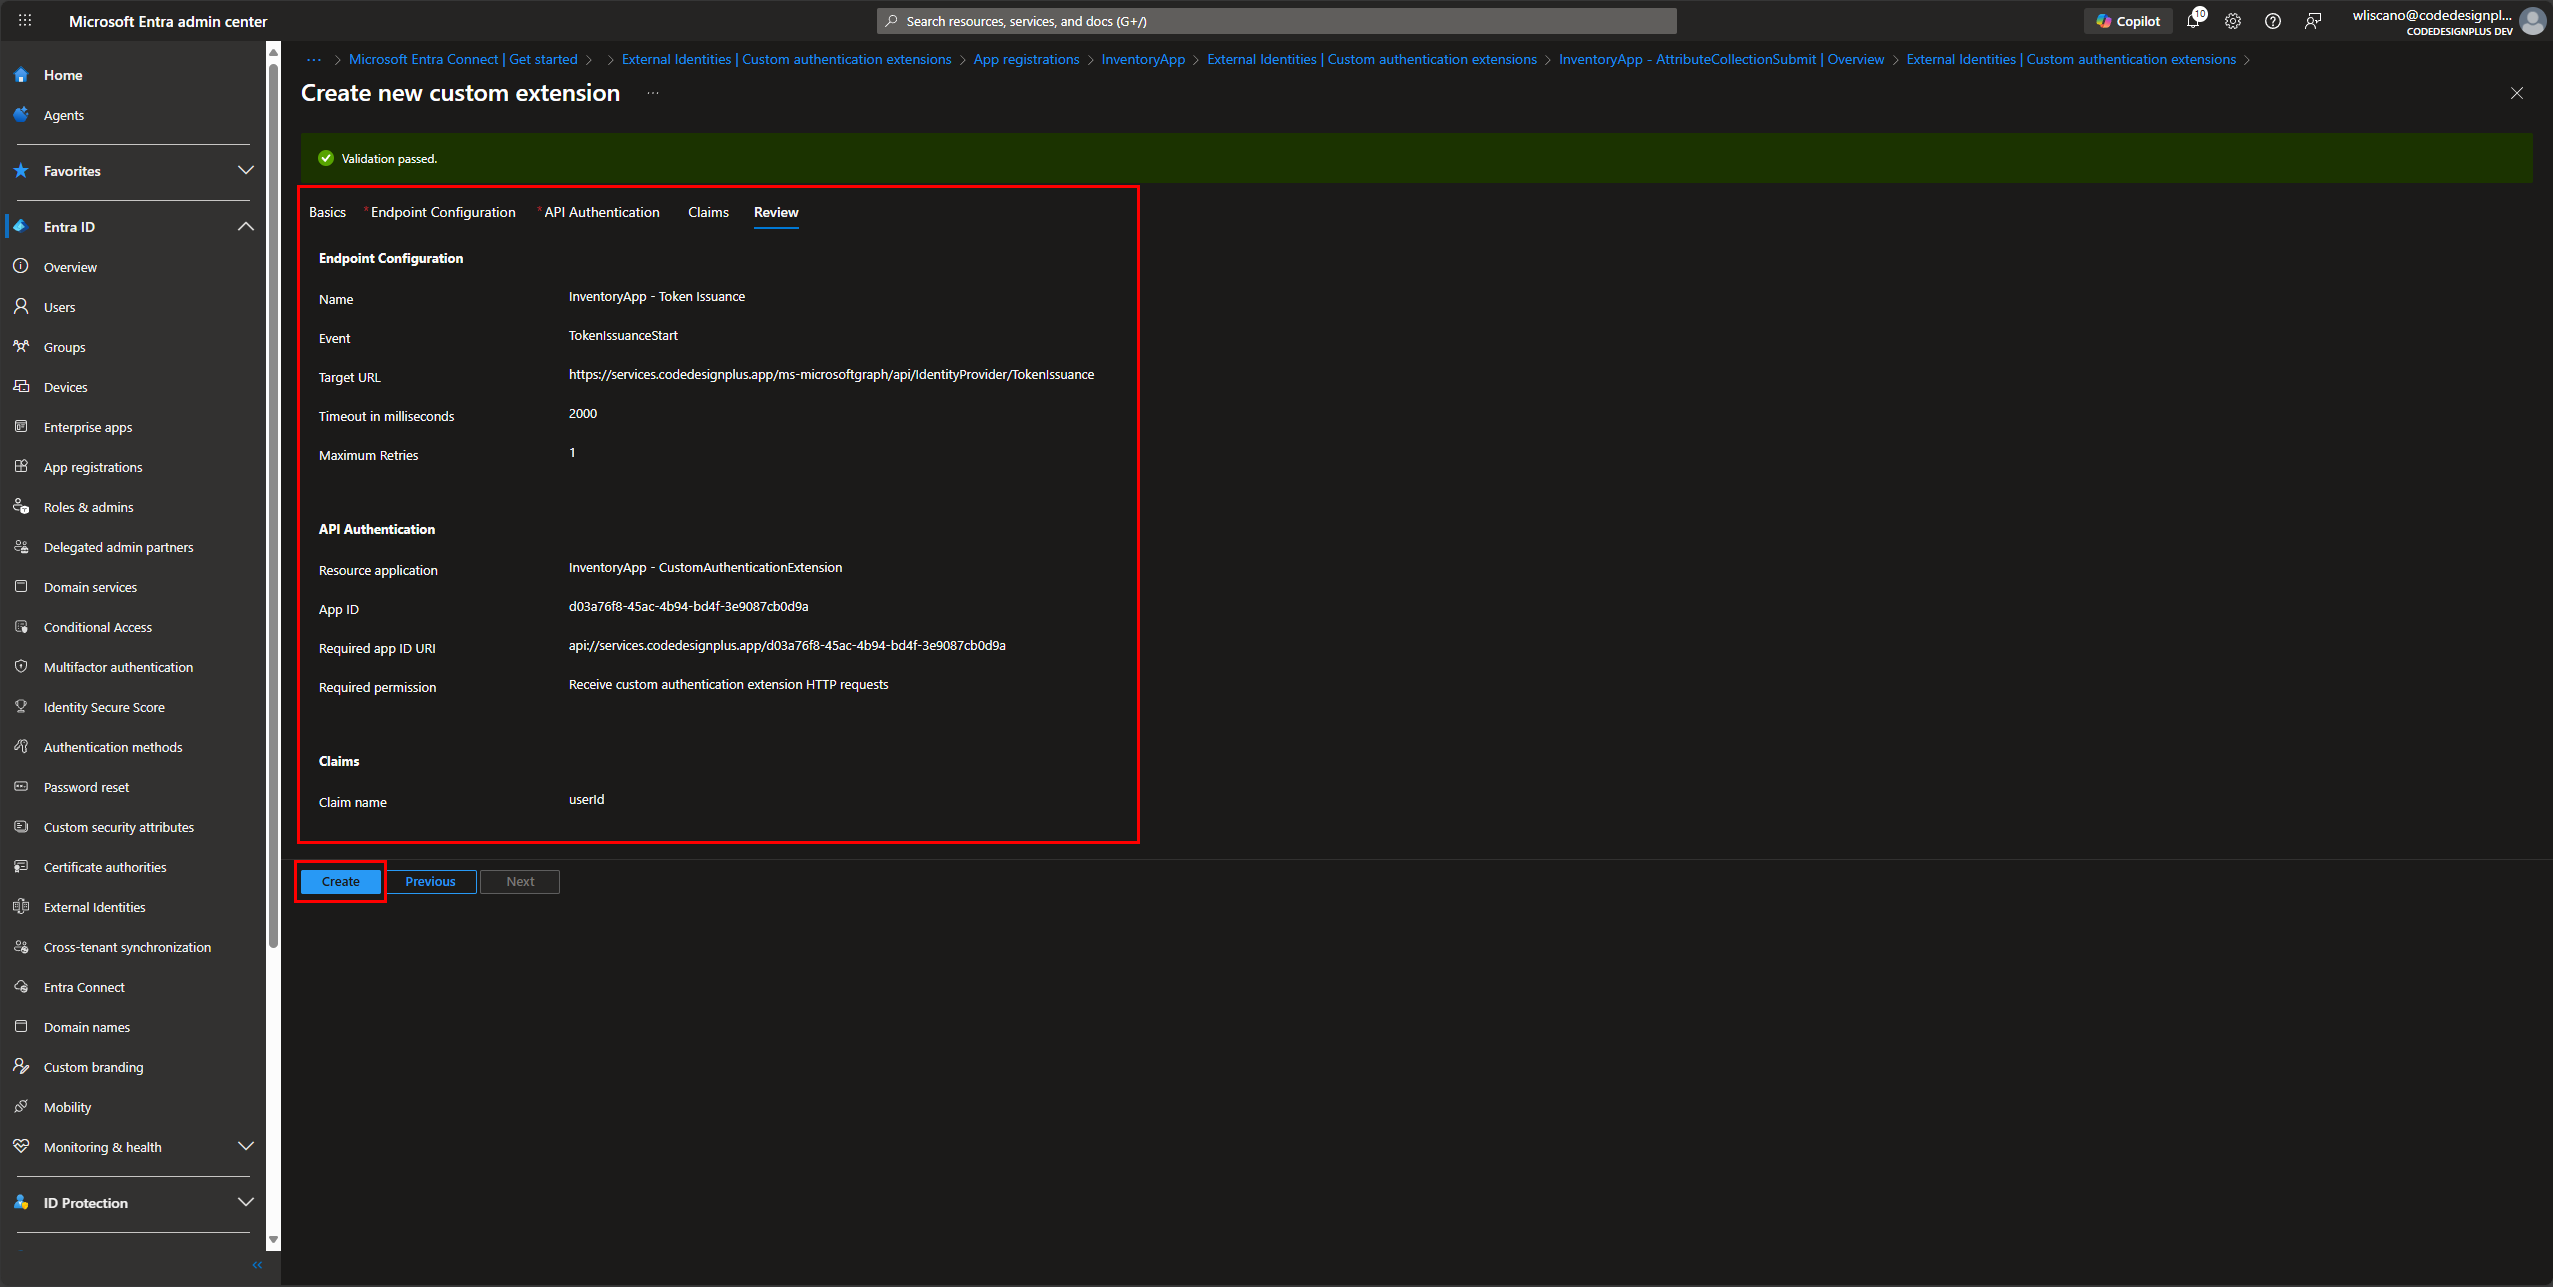Screen dimensions: 2553x1287
Task: Open the user account avatar
Action: (x=2532, y=21)
